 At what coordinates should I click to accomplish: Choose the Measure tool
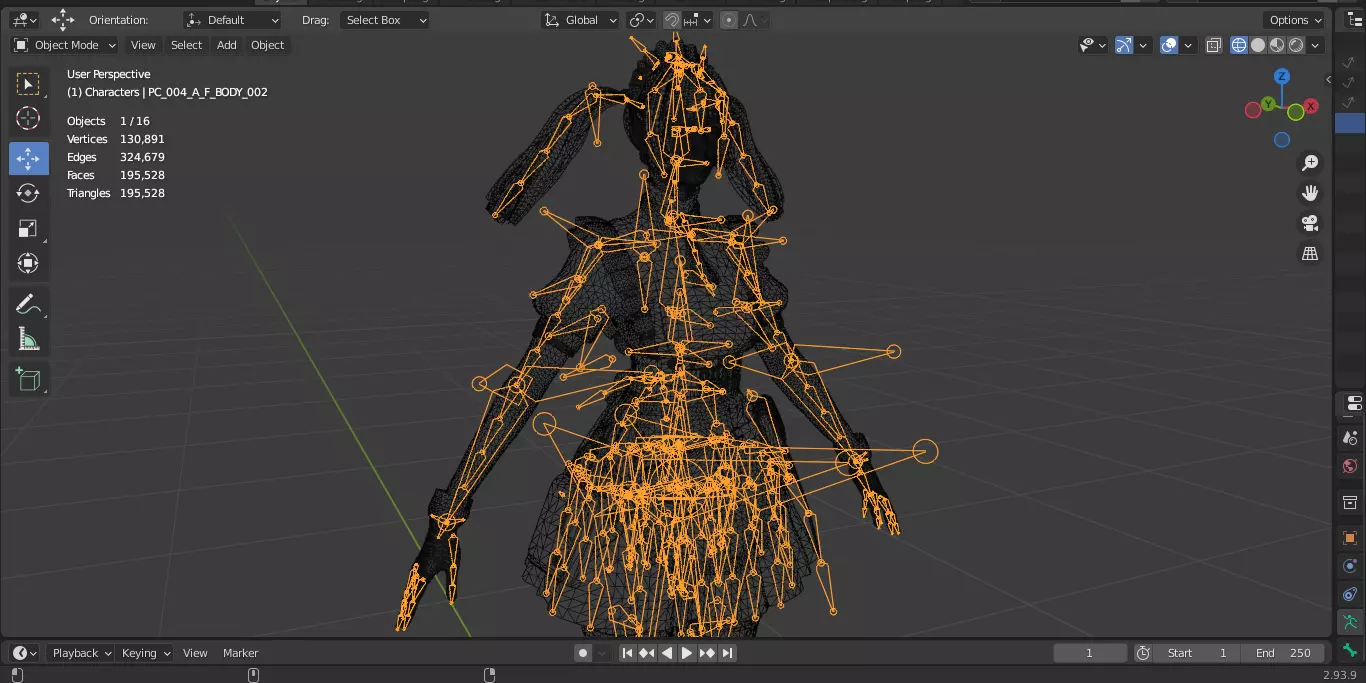pos(28,340)
